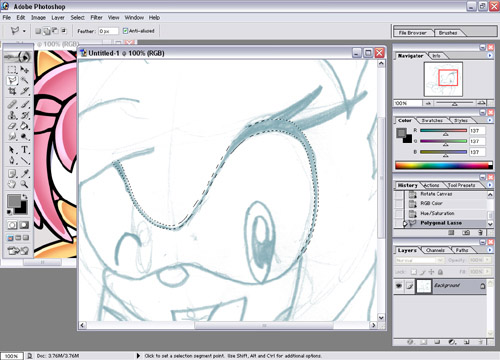The width and height of the screenshot is (500, 360).
Task: Choose Full Screen mode with menu bar
Action: [x=18, y=238]
